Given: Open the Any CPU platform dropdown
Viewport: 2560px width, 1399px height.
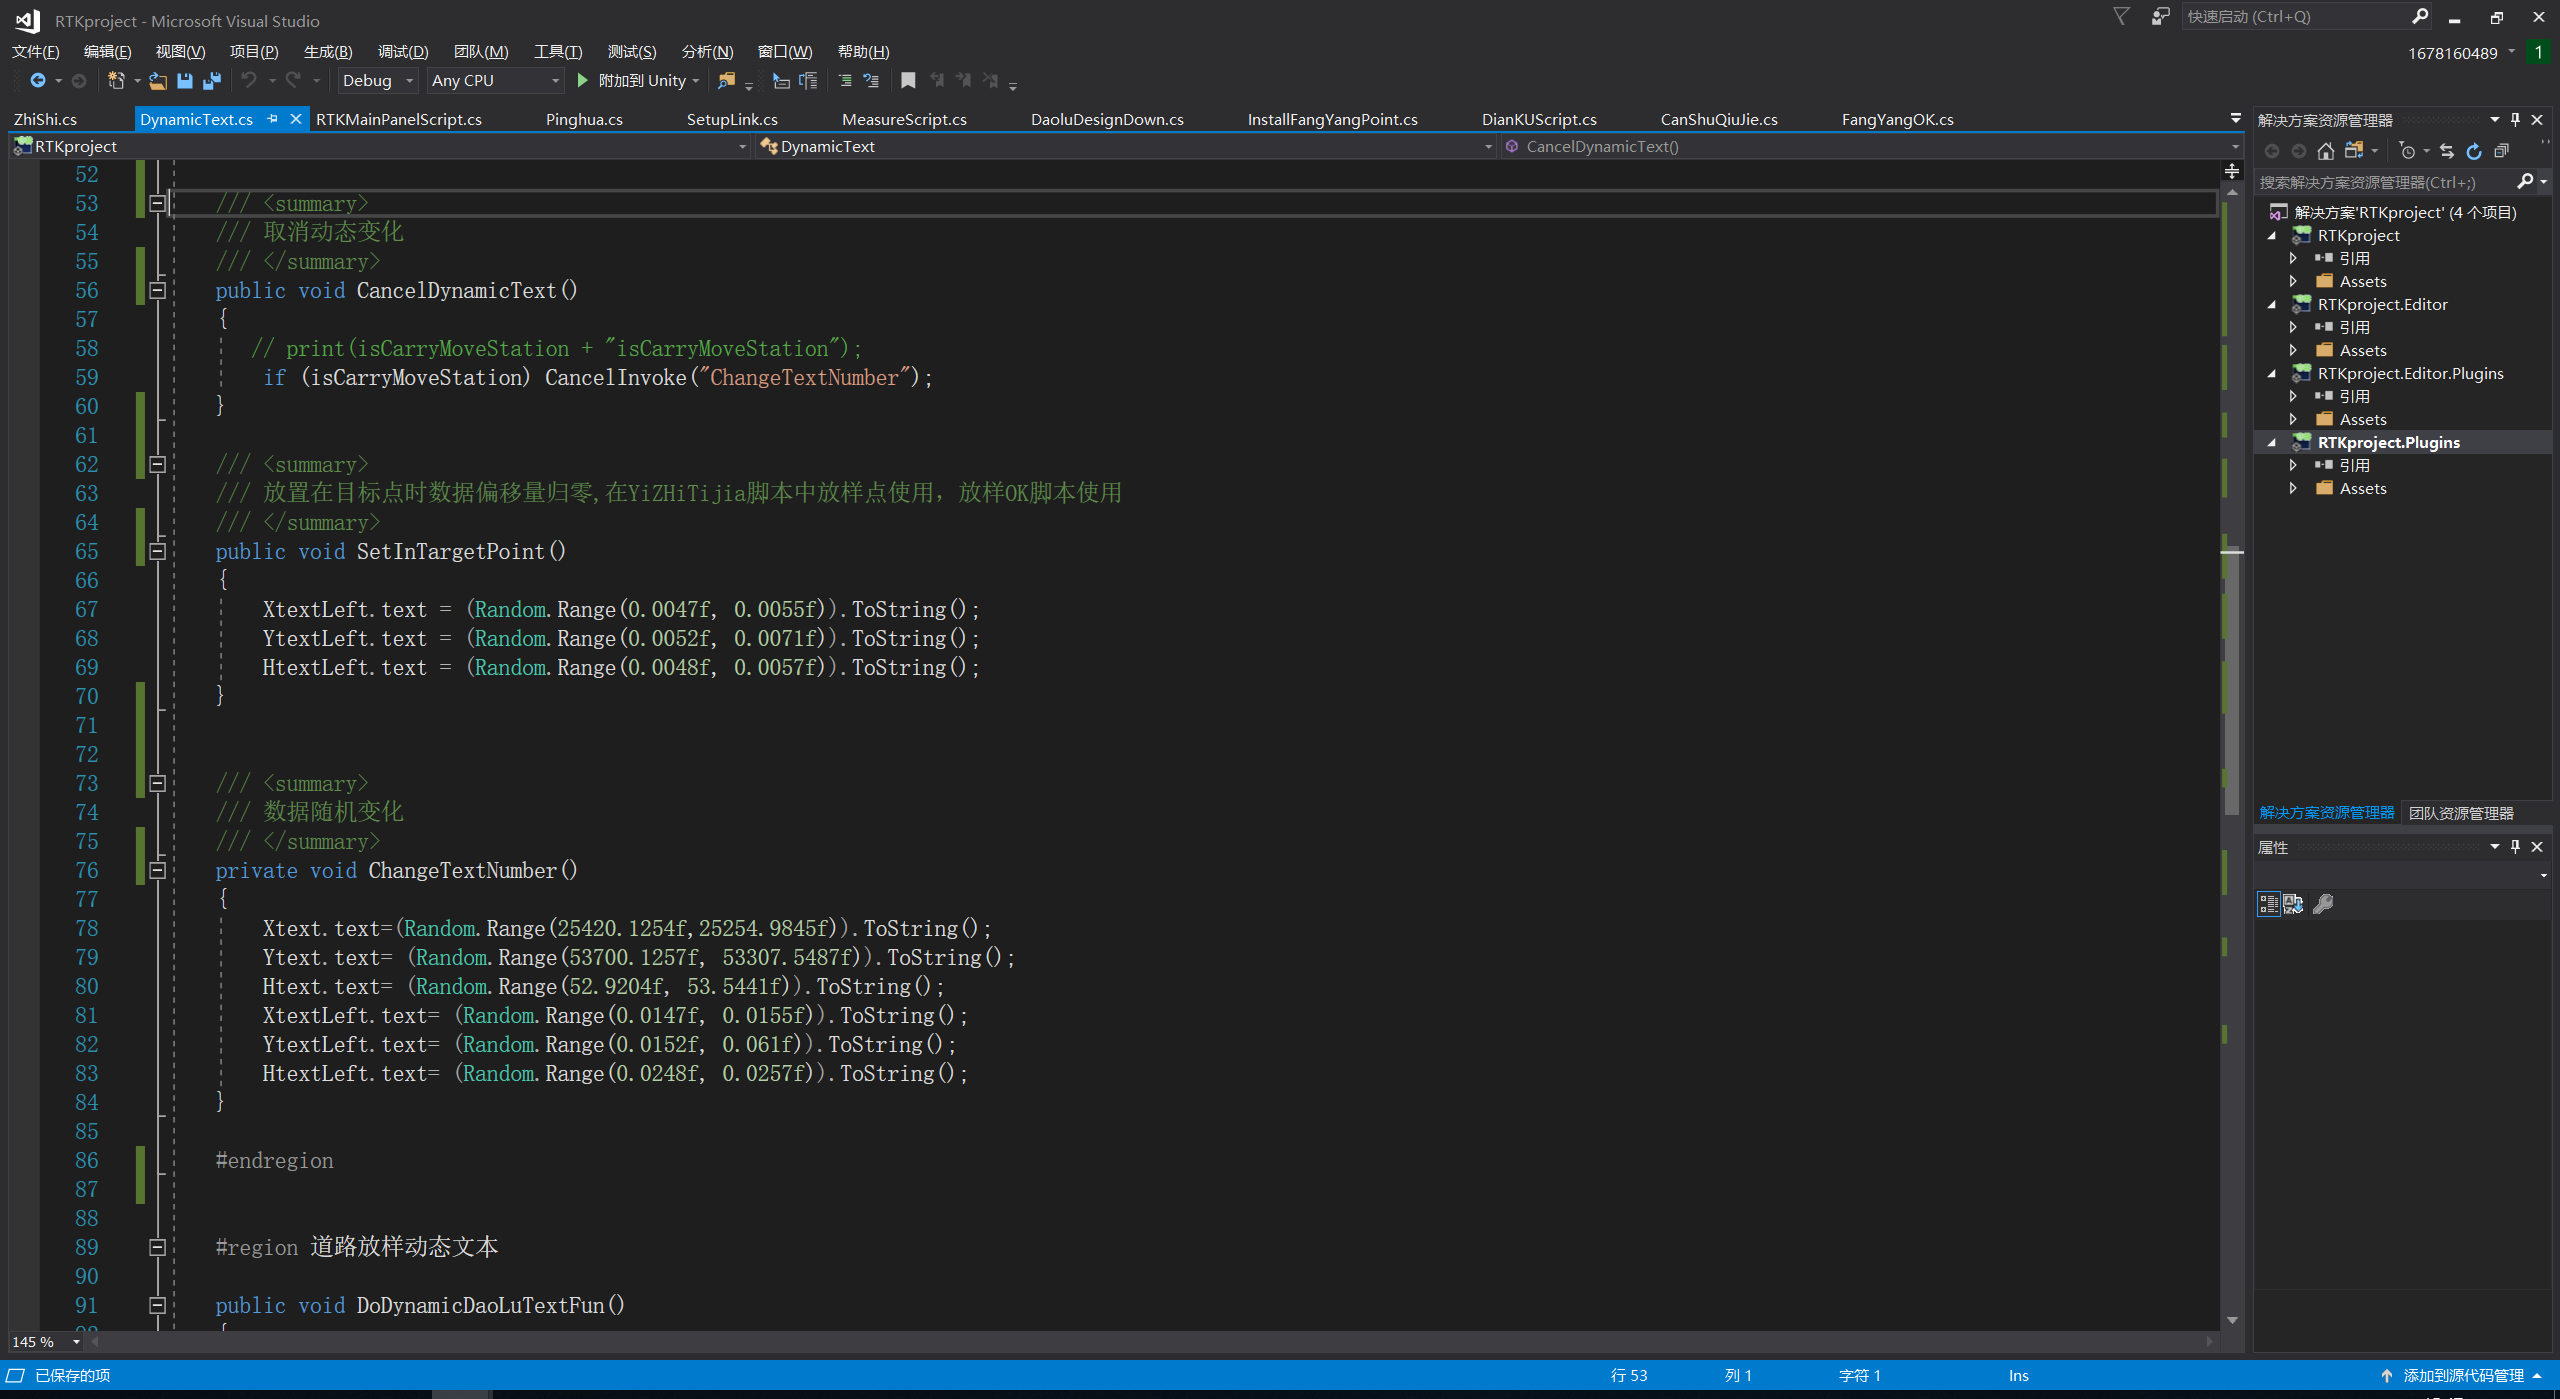Looking at the screenshot, I should (495, 81).
